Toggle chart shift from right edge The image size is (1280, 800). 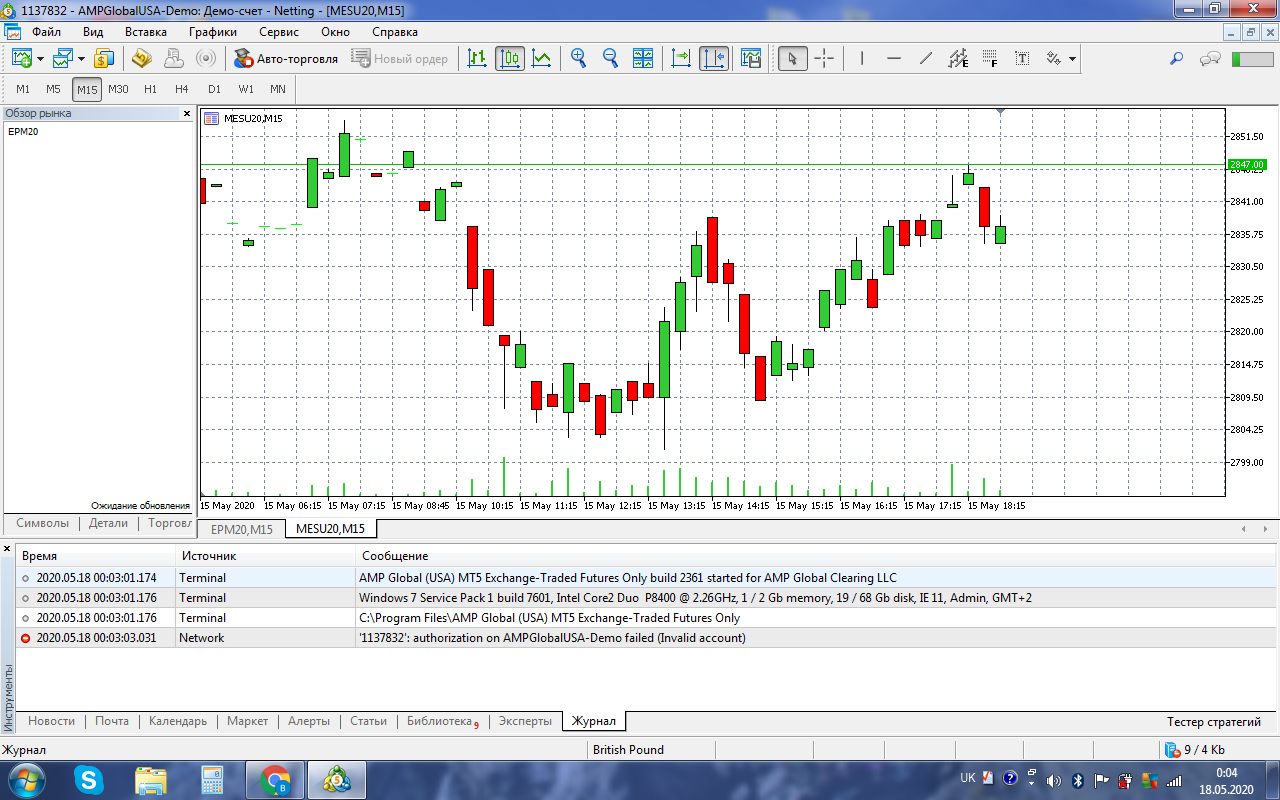point(714,59)
